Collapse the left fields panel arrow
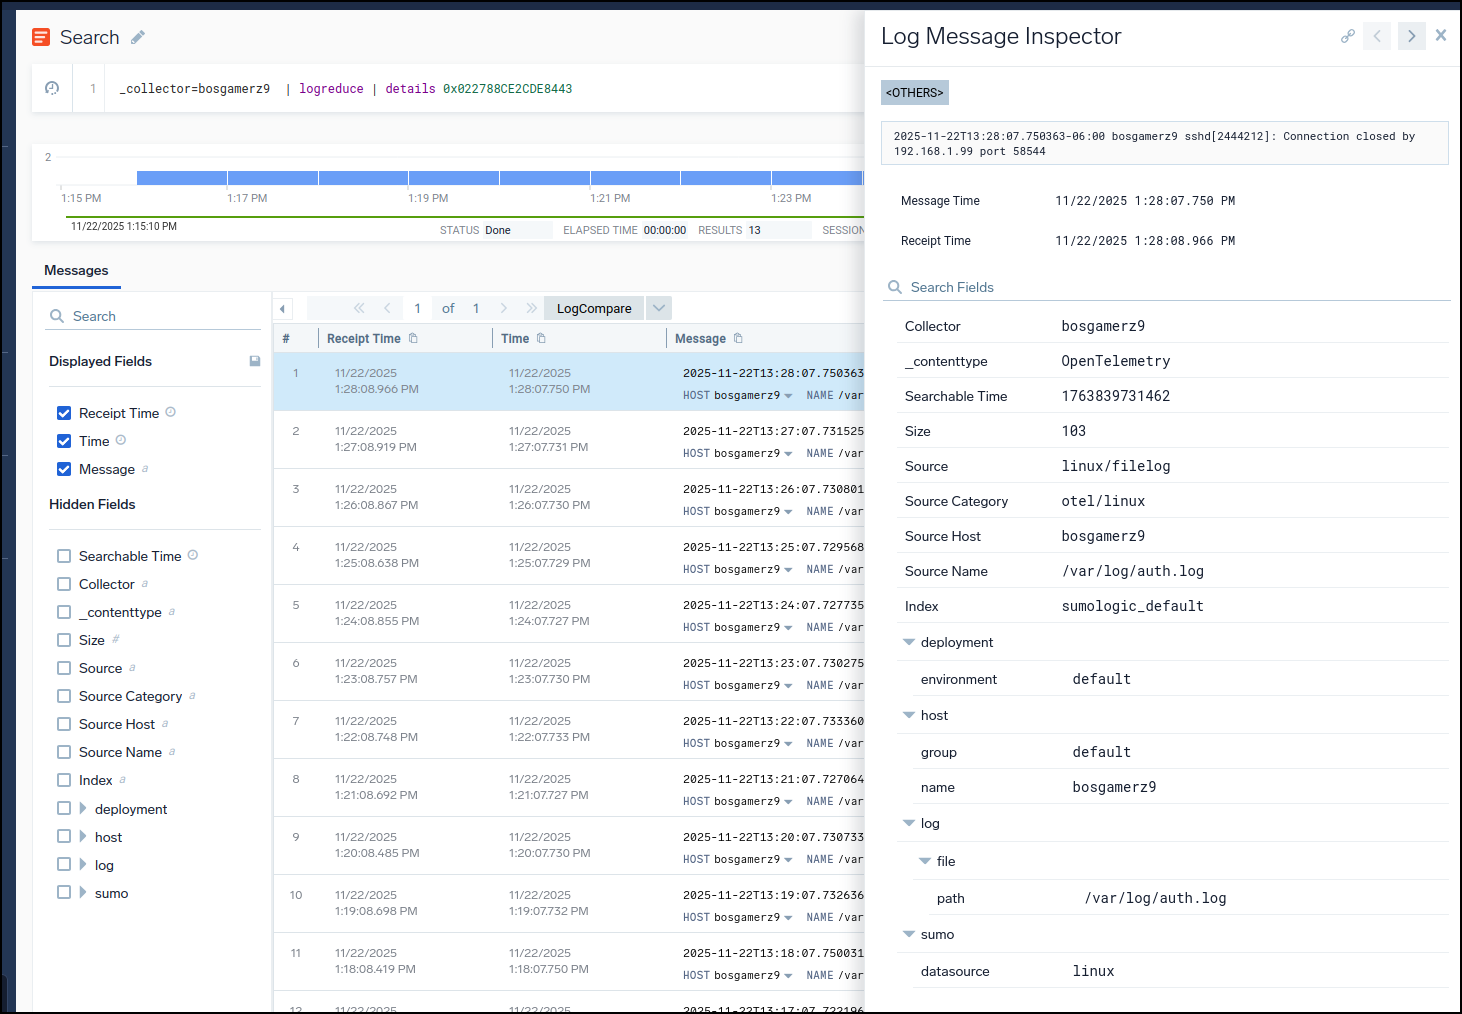 [x=283, y=309]
